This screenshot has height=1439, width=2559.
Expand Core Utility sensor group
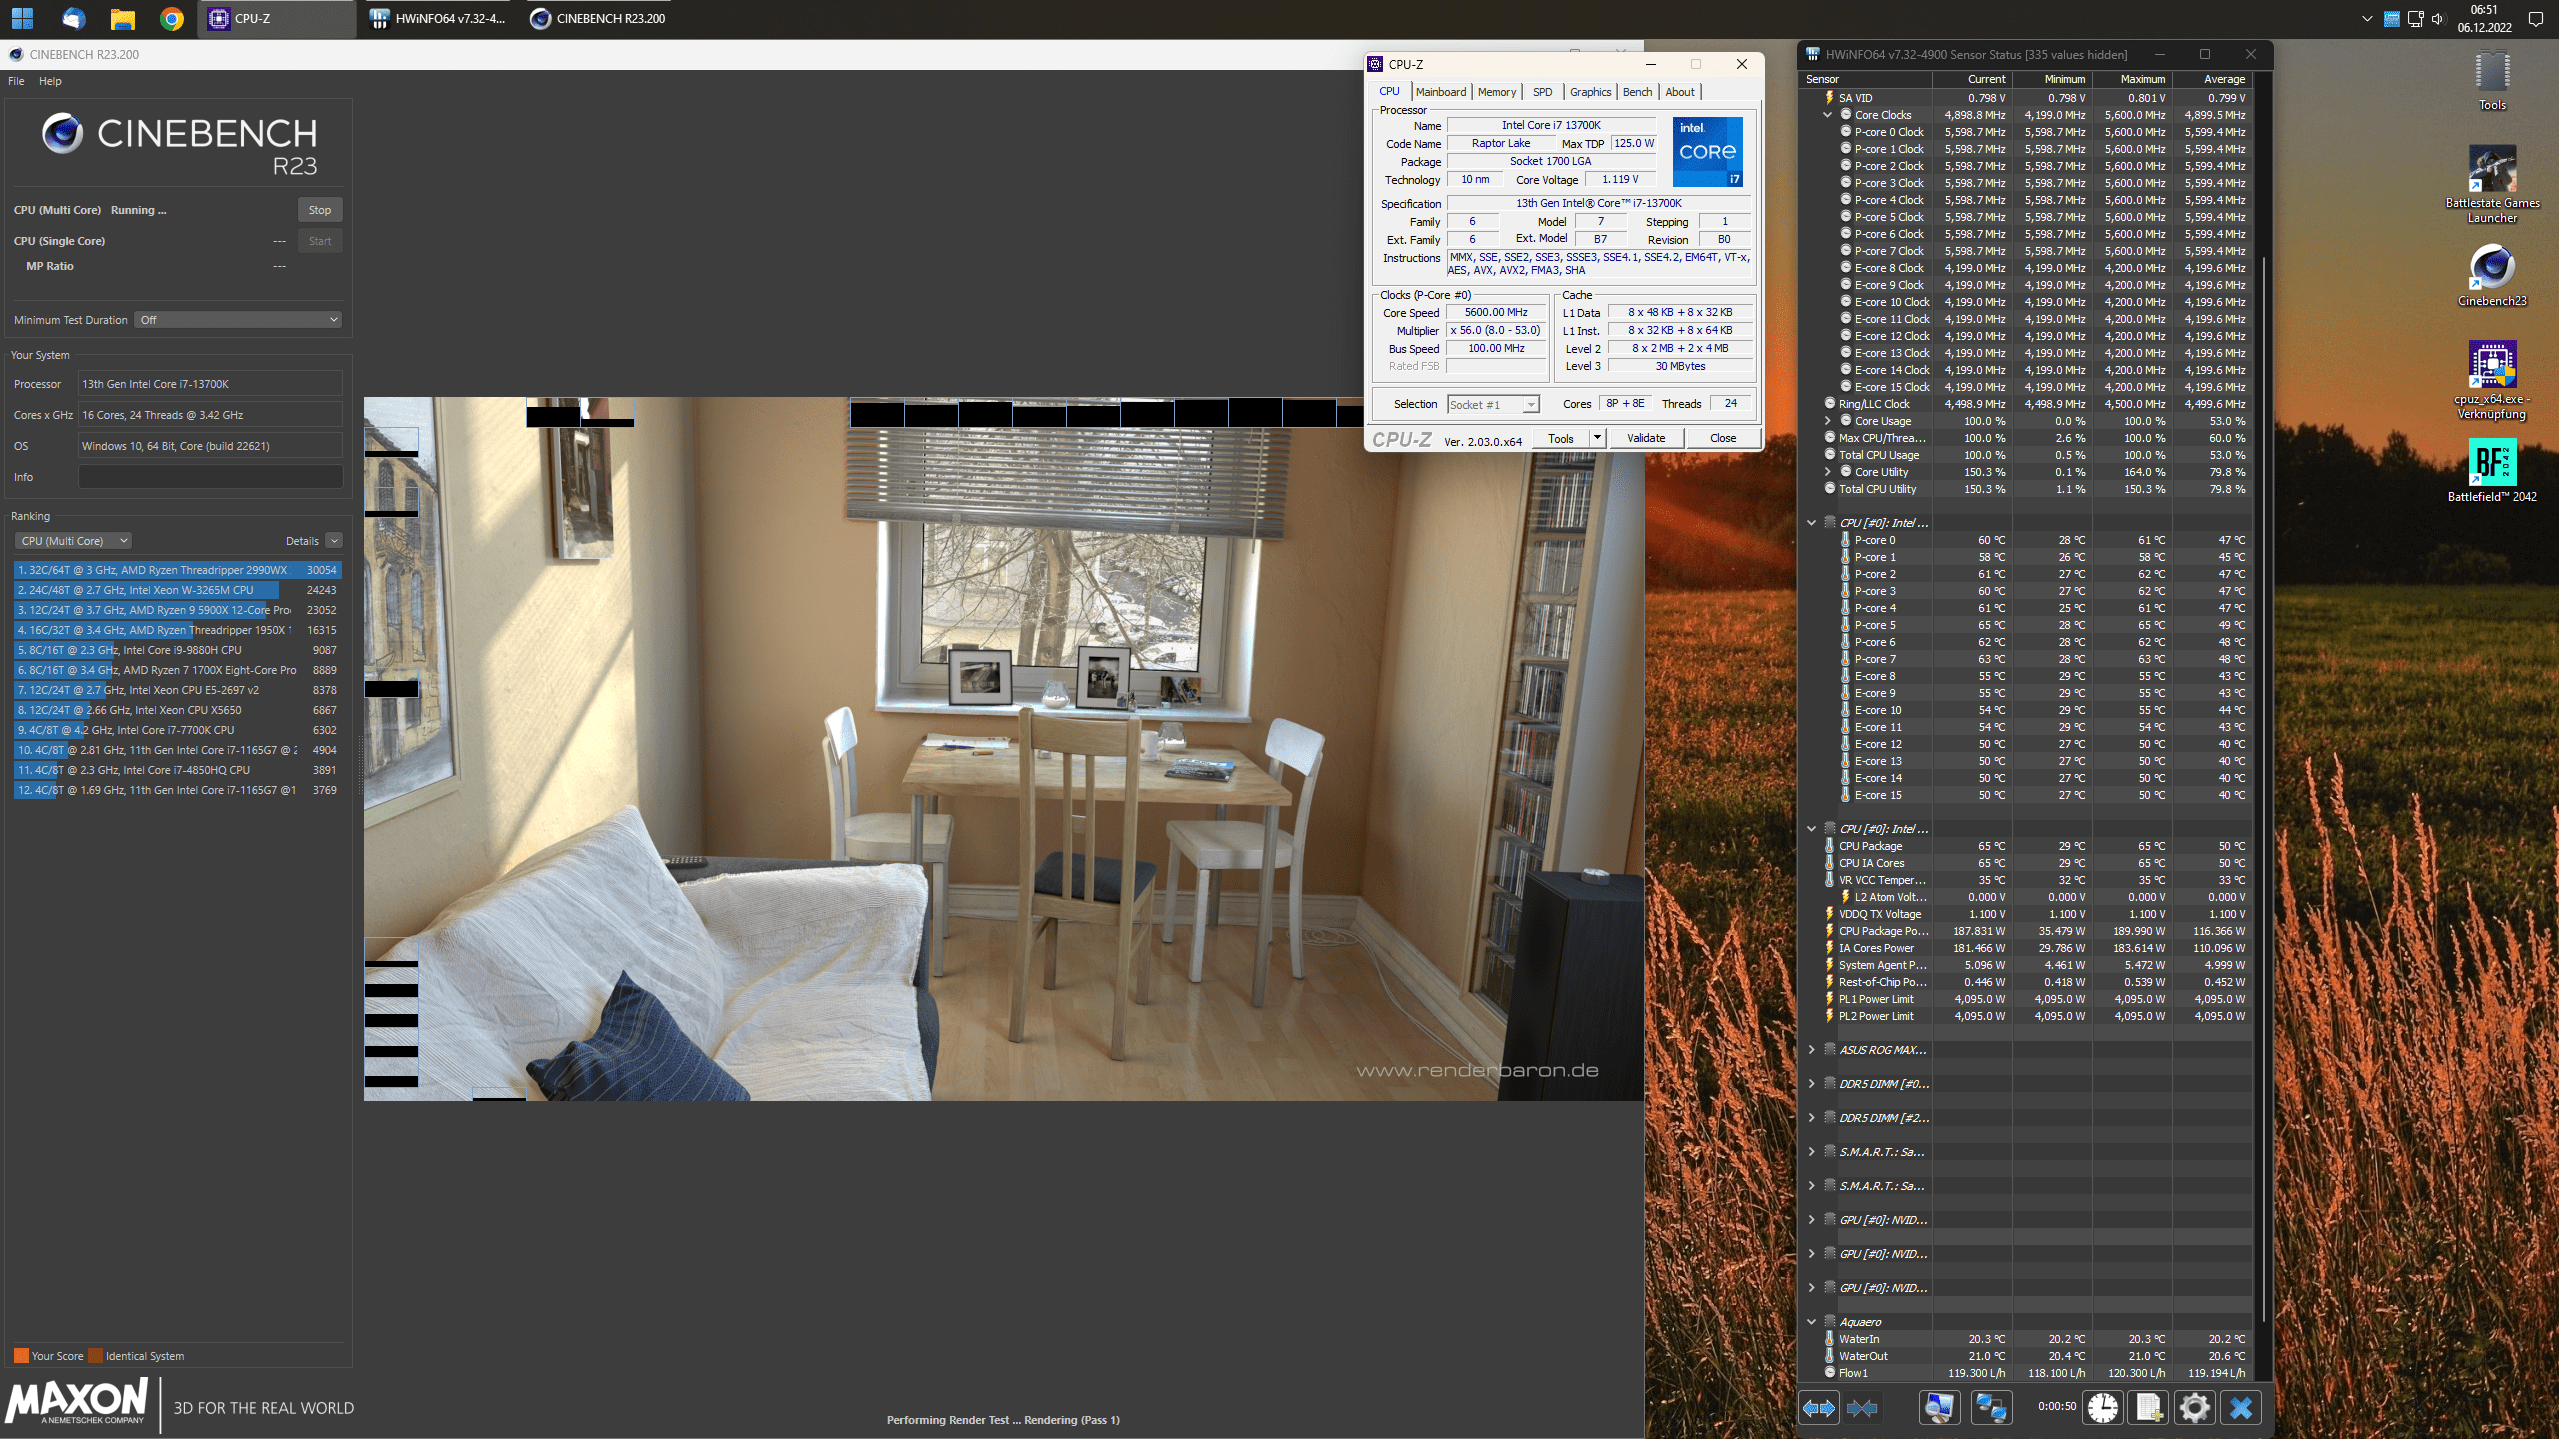pos(1828,472)
